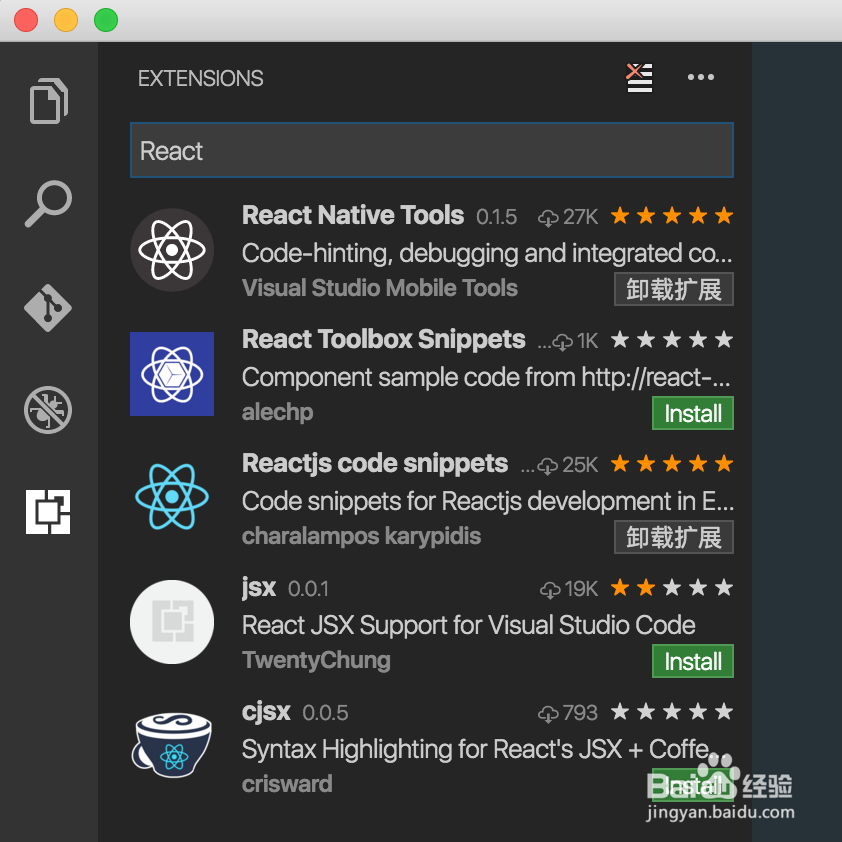The image size is (842, 842).
Task: Click cjsx version number 0.0.5
Action: pyautogui.click(x=325, y=713)
